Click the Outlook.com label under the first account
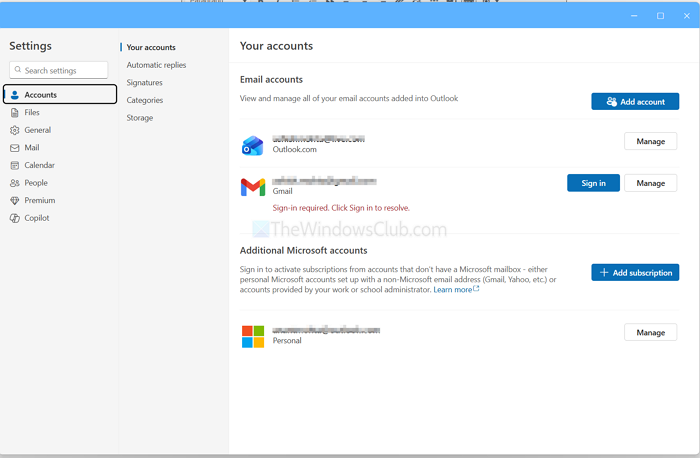 [295, 149]
